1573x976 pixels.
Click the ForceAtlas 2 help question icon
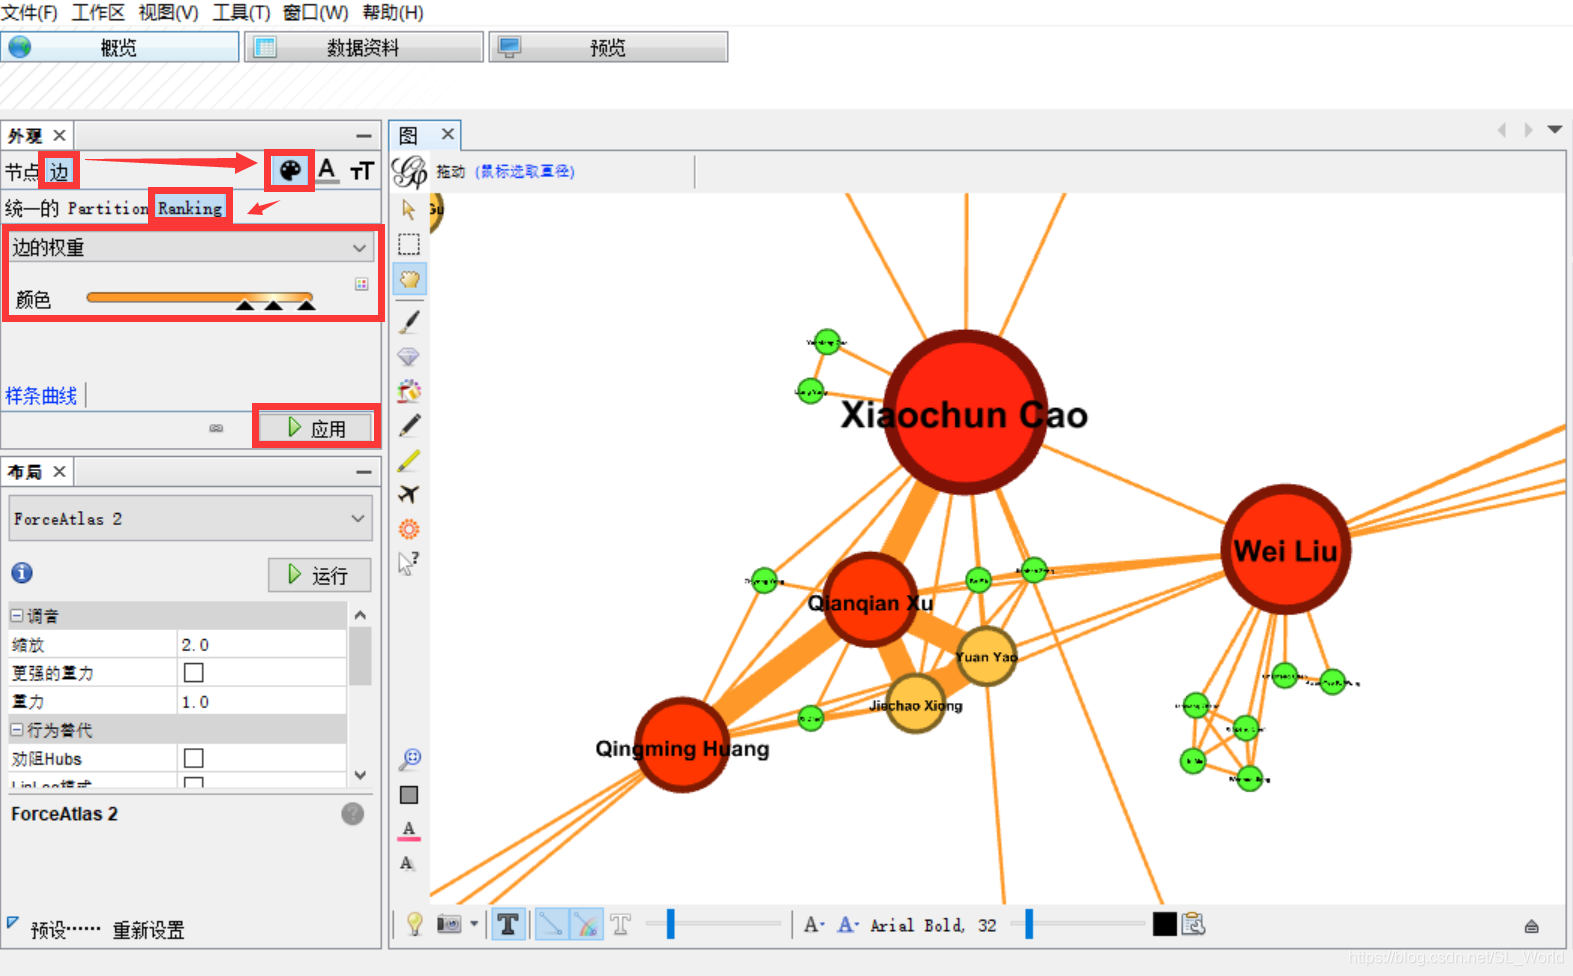point(353,814)
